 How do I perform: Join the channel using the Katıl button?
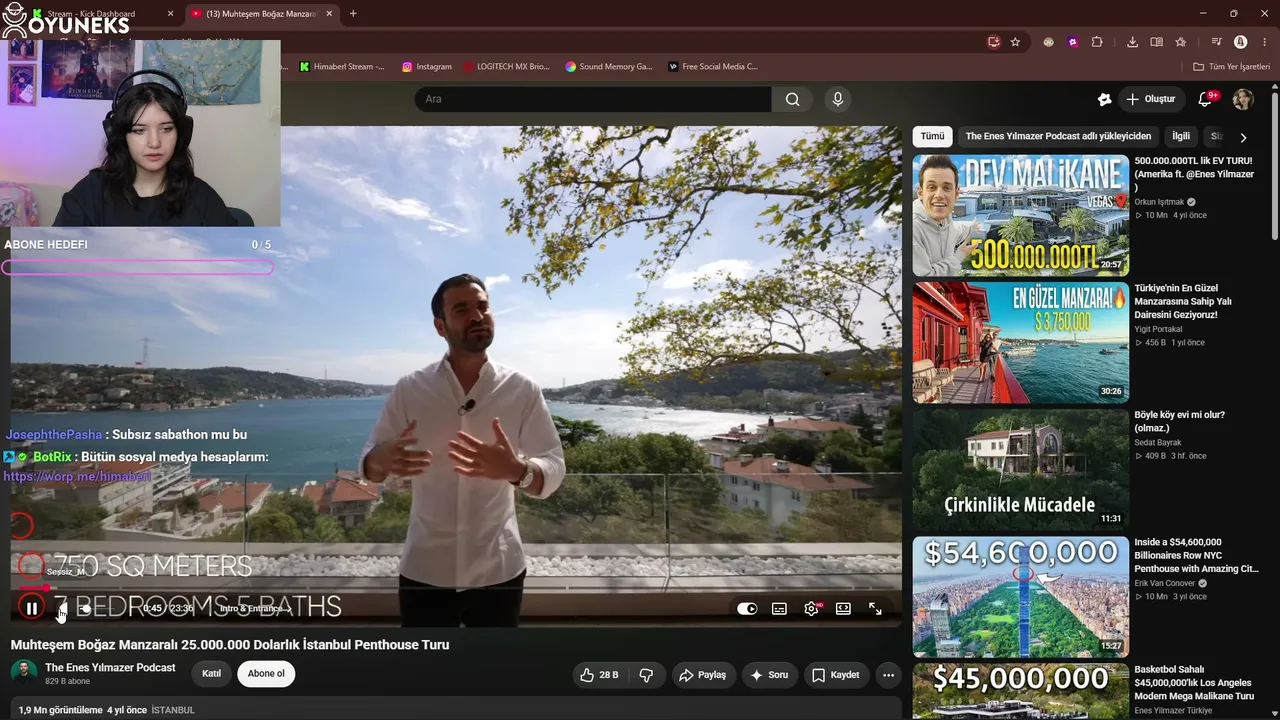pos(211,673)
